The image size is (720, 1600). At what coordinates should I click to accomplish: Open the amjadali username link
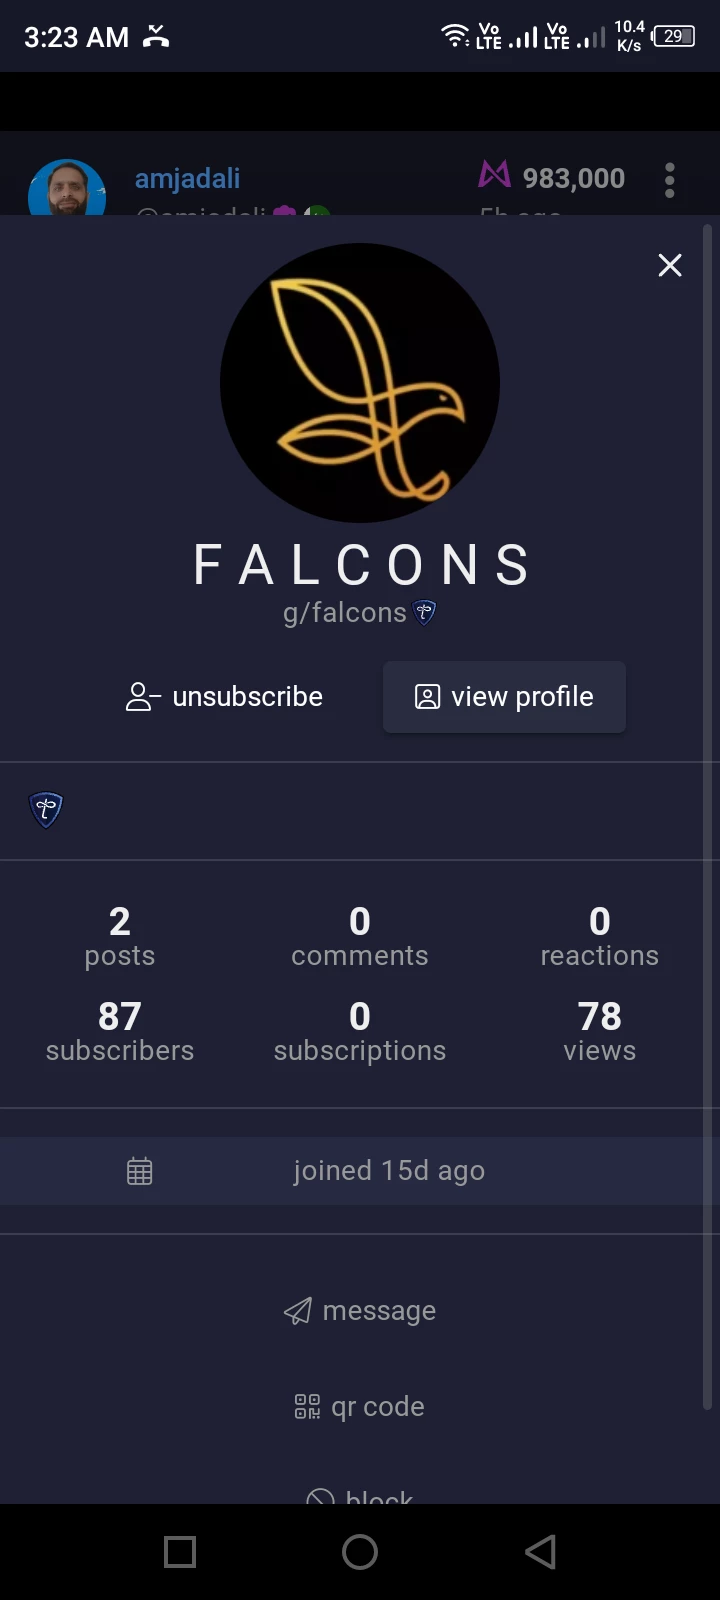pos(188,179)
